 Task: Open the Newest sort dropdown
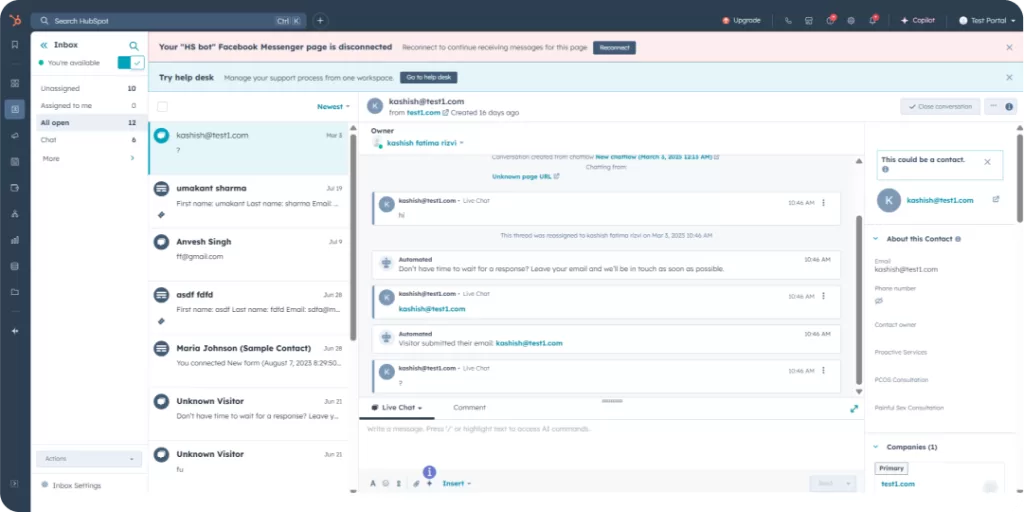point(334,106)
